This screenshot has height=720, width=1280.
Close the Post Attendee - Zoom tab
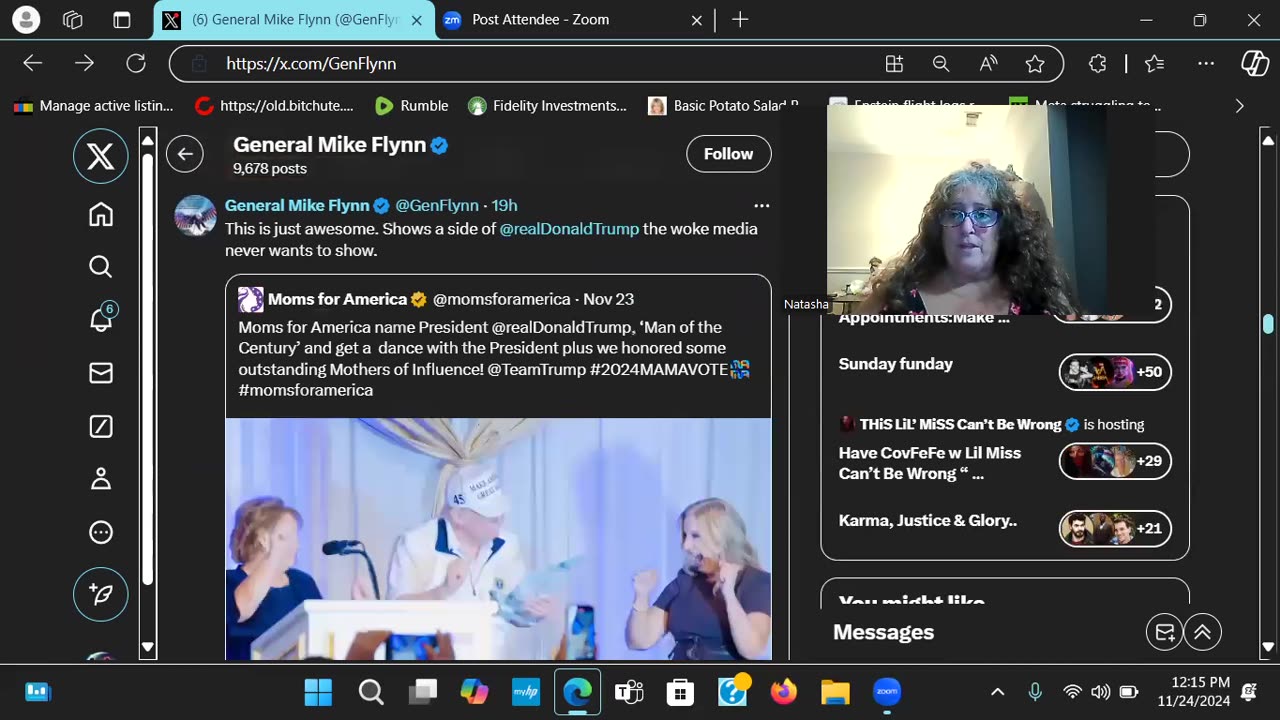tap(697, 20)
